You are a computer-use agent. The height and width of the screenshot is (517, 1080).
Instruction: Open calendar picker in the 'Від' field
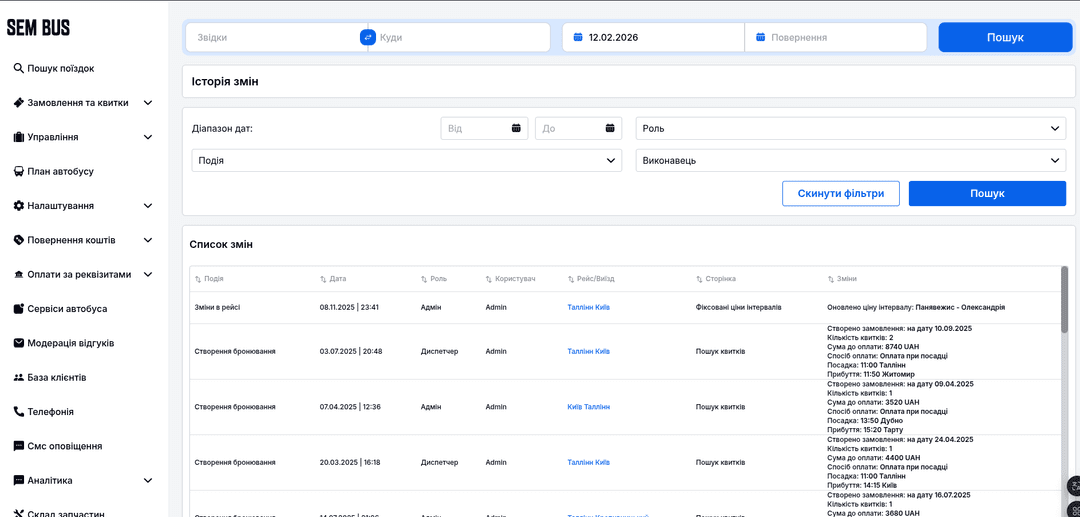tap(516, 128)
